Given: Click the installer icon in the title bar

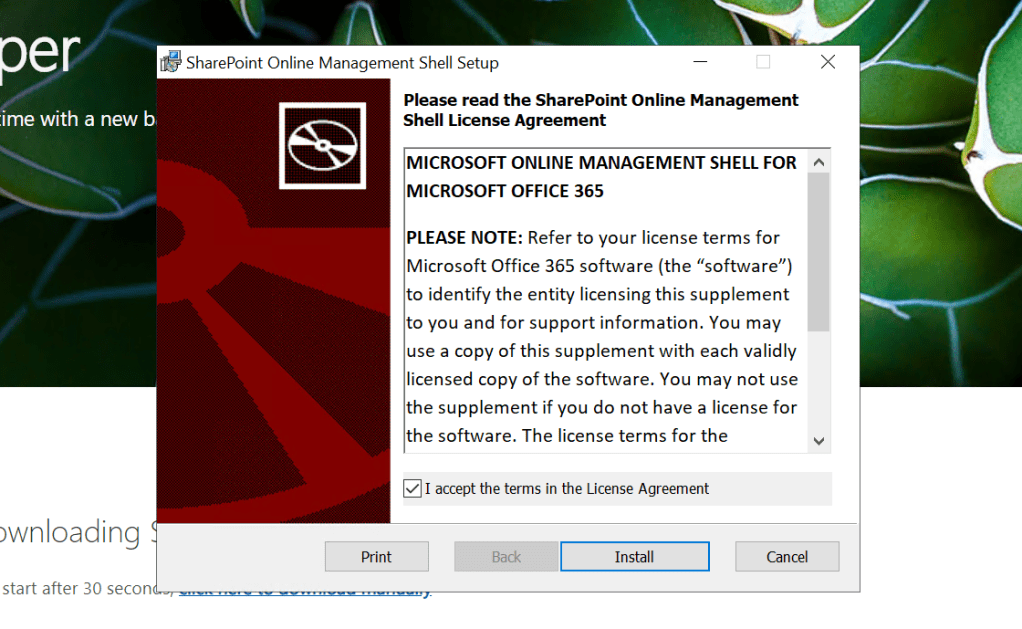Looking at the screenshot, I should point(171,62).
